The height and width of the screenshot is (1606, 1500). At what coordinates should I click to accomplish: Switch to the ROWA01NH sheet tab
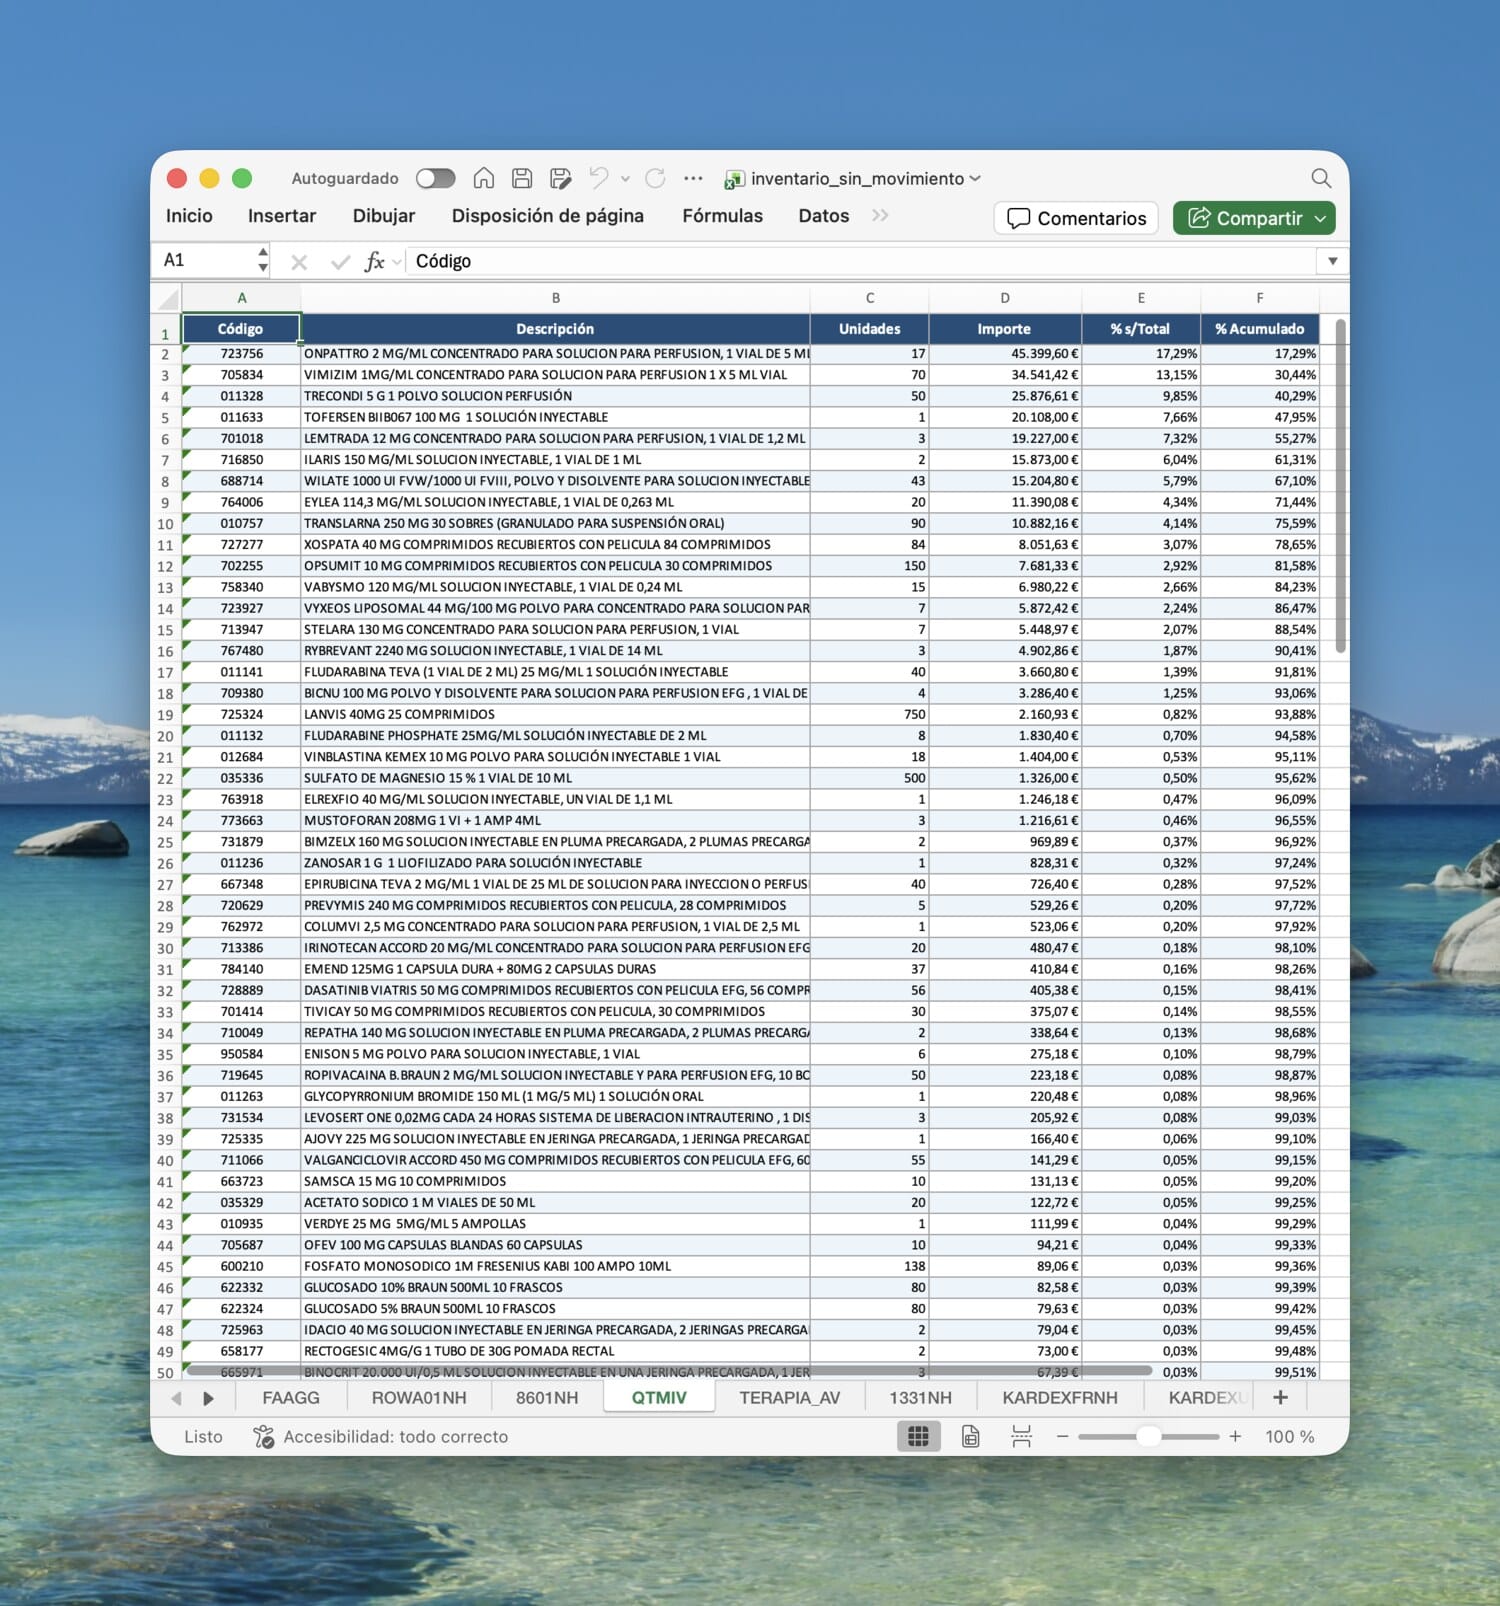pyautogui.click(x=419, y=1398)
